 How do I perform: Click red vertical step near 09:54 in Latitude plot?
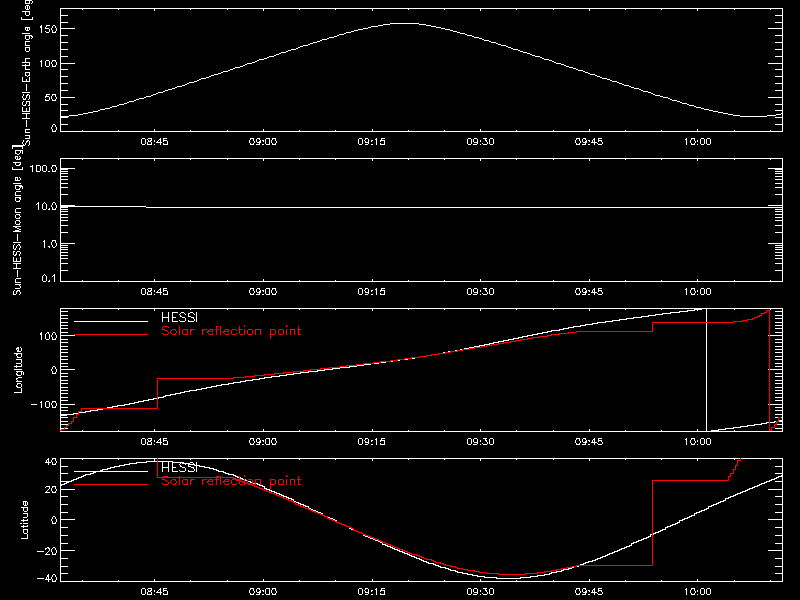point(653,523)
